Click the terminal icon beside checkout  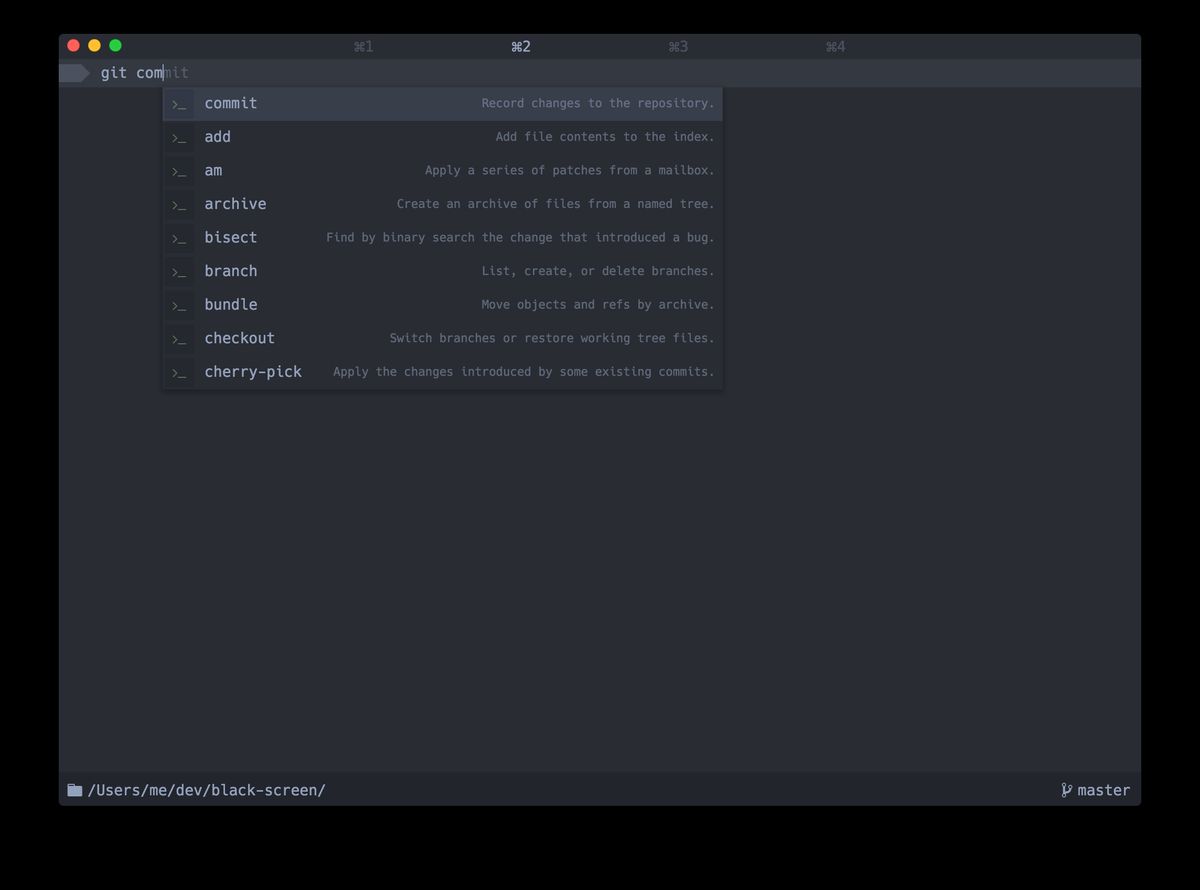pos(180,338)
